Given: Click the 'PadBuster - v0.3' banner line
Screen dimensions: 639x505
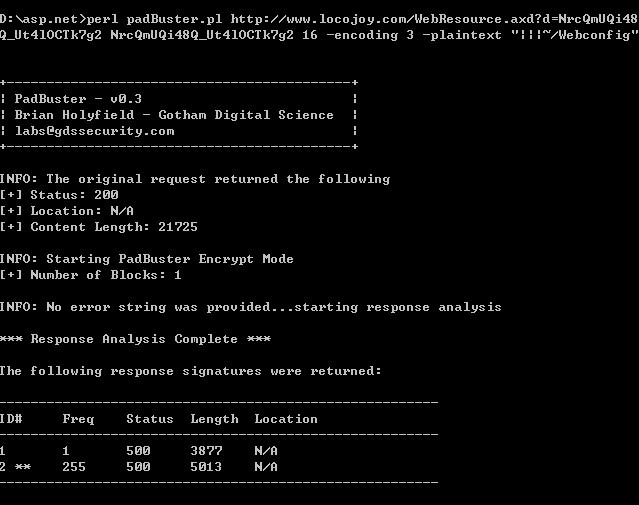Looking at the screenshot, I should tap(78, 99).
